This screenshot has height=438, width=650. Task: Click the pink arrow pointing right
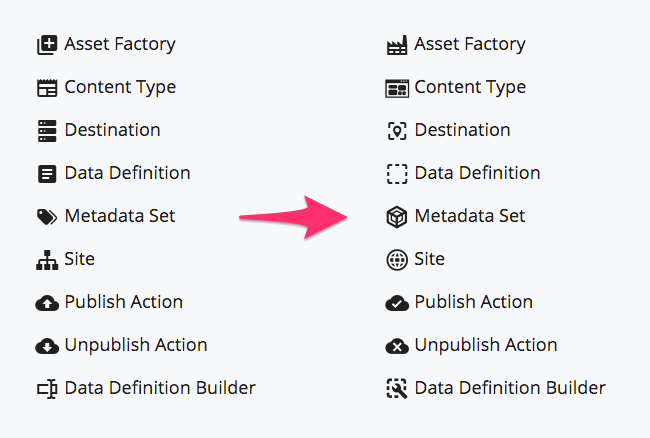(x=293, y=217)
